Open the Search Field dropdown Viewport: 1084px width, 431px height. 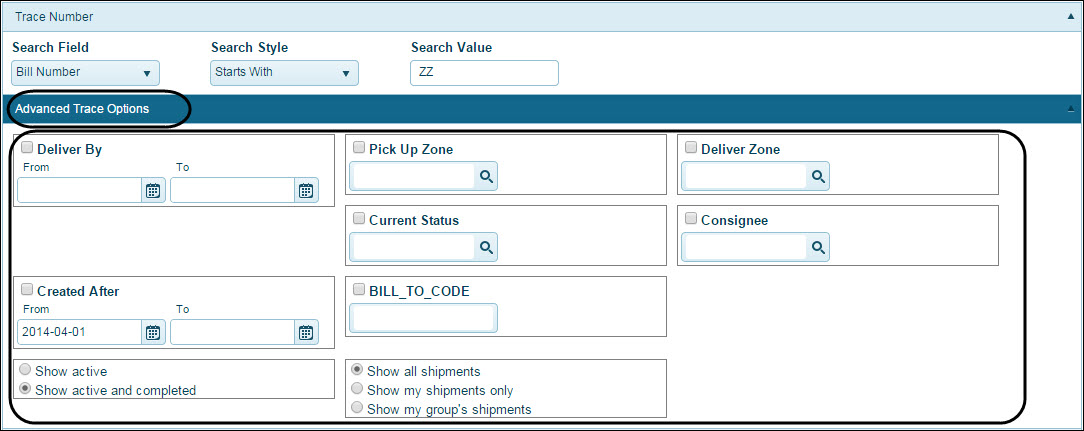pos(86,73)
